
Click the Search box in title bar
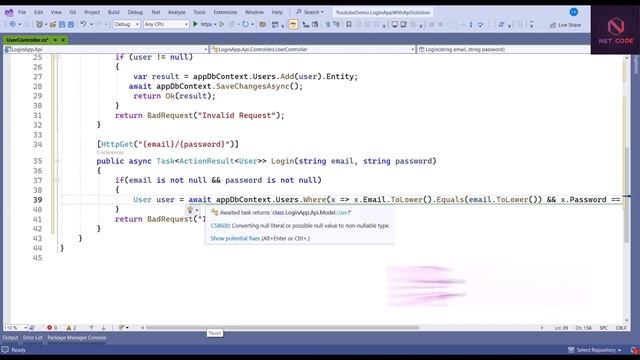pos(310,12)
